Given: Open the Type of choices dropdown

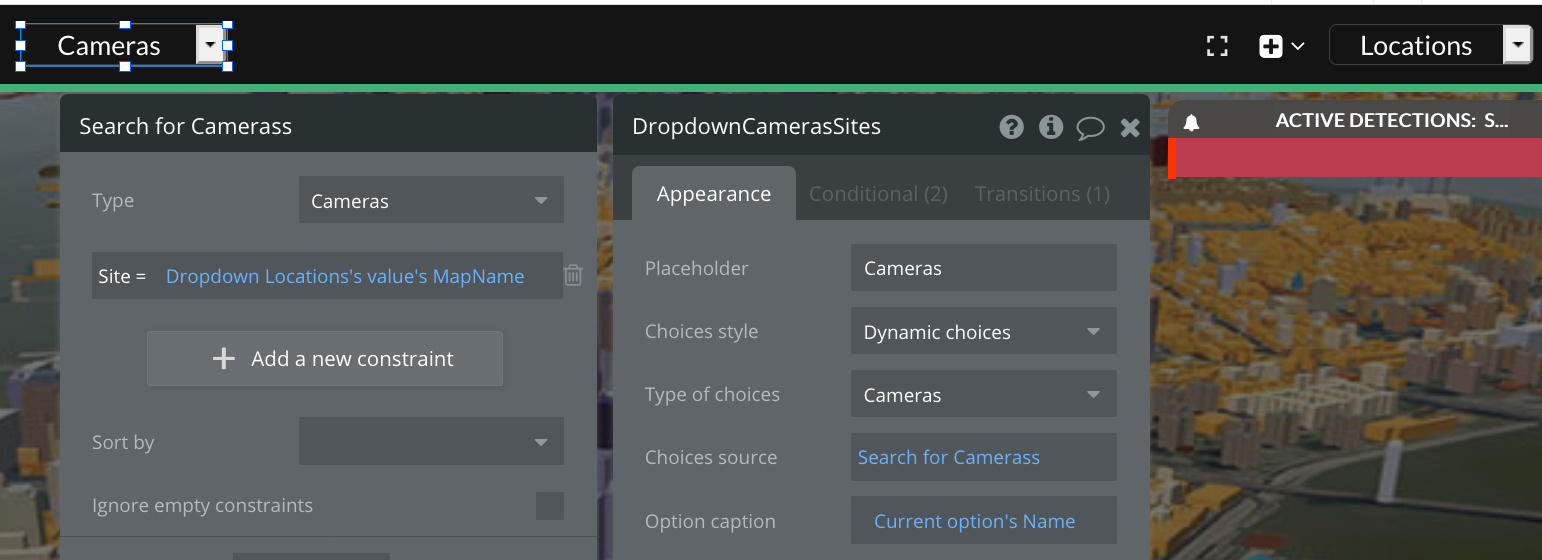Looking at the screenshot, I should [x=983, y=394].
